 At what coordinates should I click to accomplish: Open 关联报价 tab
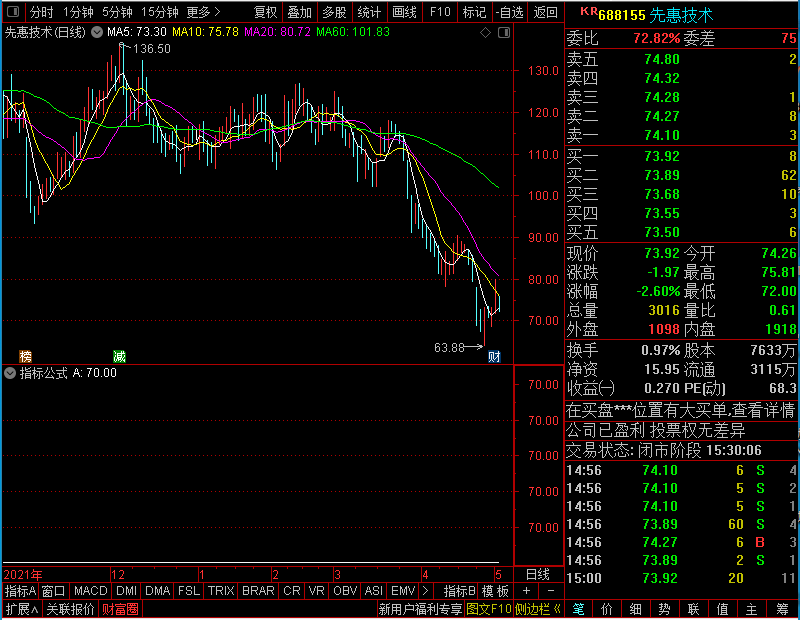[70, 609]
